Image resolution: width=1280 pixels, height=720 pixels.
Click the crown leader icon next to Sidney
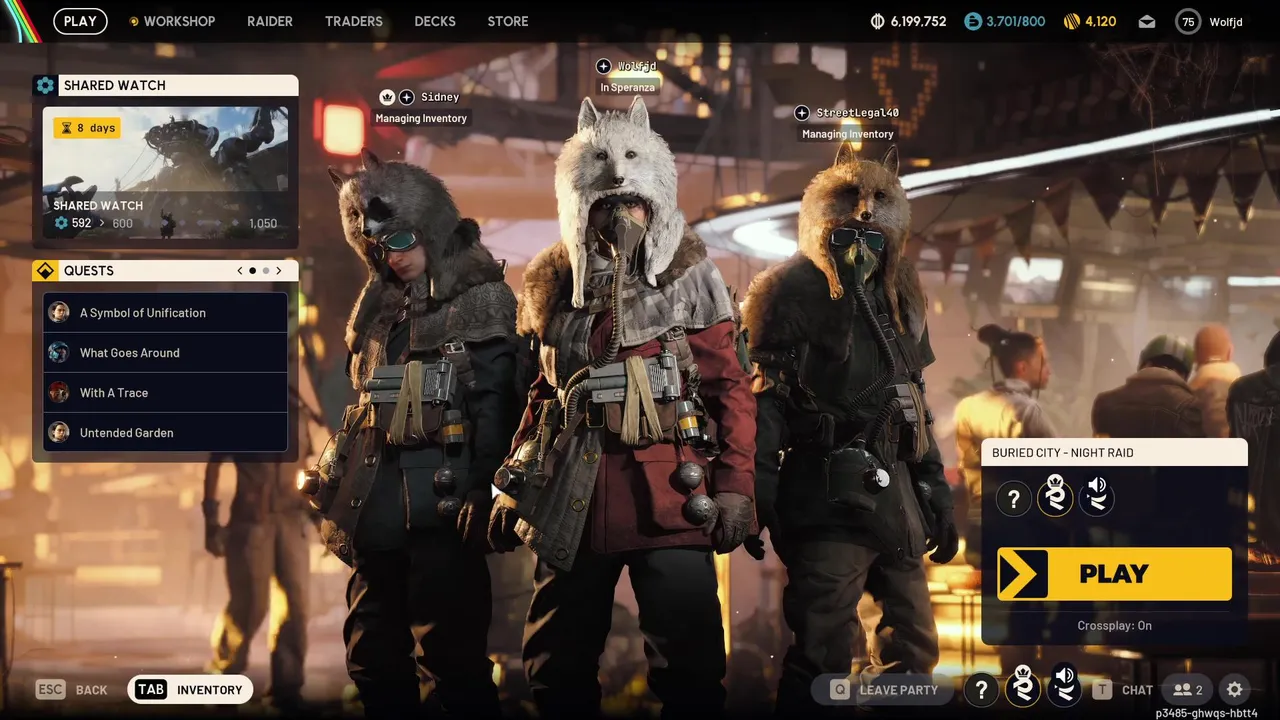(387, 97)
